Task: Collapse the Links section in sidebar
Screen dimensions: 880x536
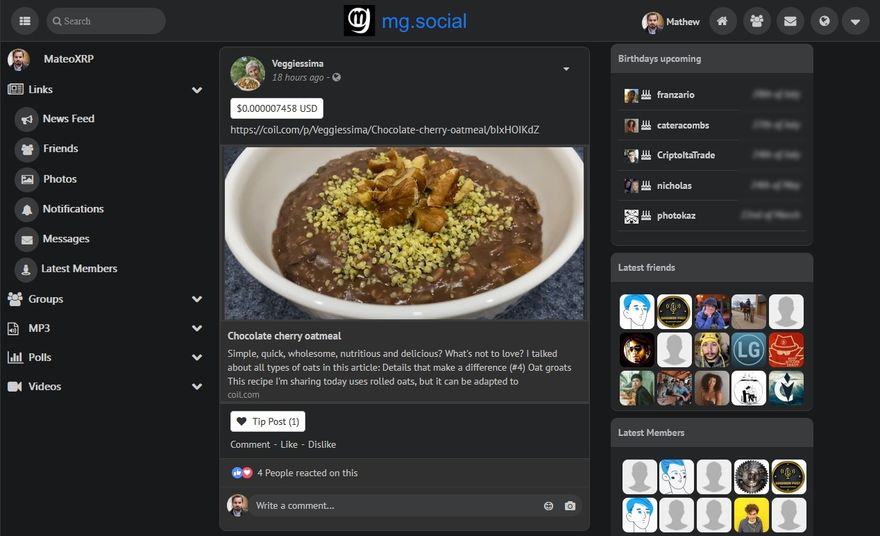Action: pos(197,90)
